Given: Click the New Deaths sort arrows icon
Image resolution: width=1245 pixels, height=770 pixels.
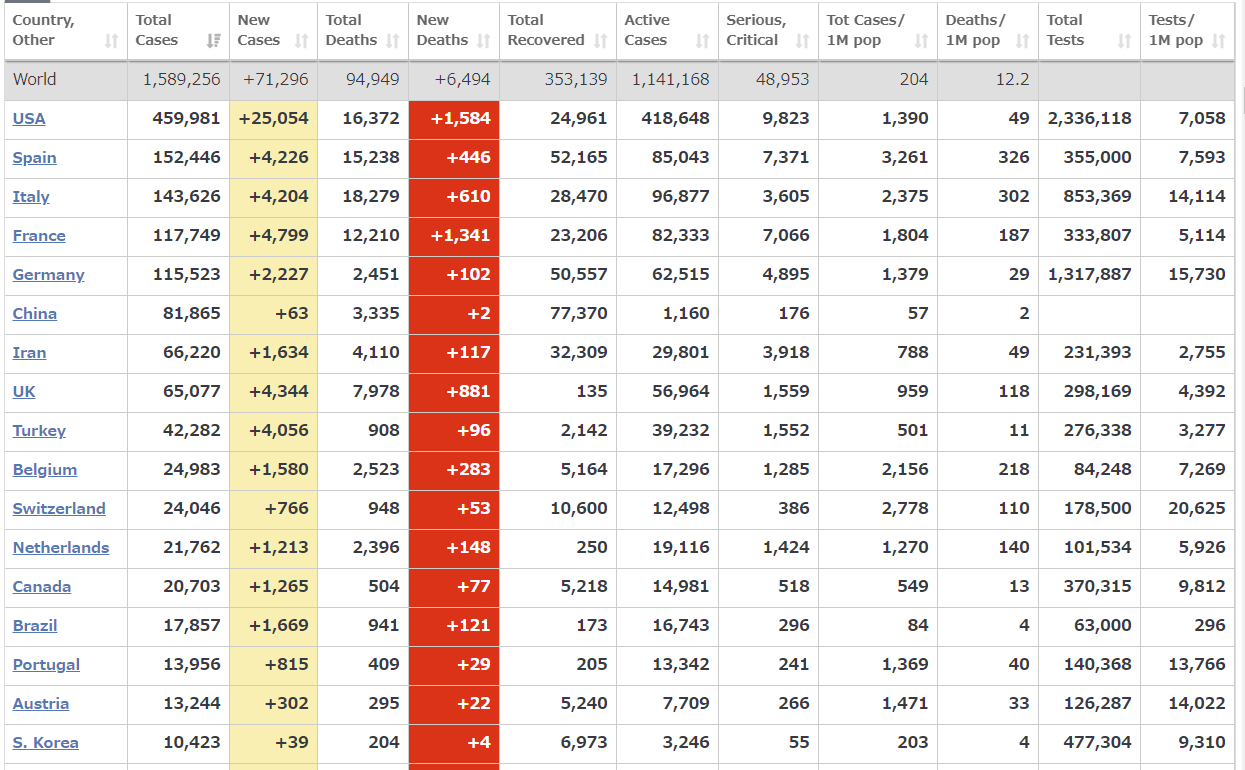Looking at the screenshot, I should point(484,41).
